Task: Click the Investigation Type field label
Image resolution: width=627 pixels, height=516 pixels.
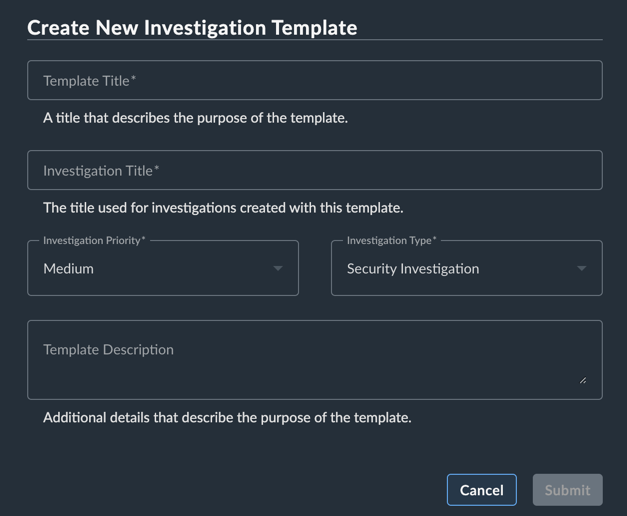Action: 391,240
